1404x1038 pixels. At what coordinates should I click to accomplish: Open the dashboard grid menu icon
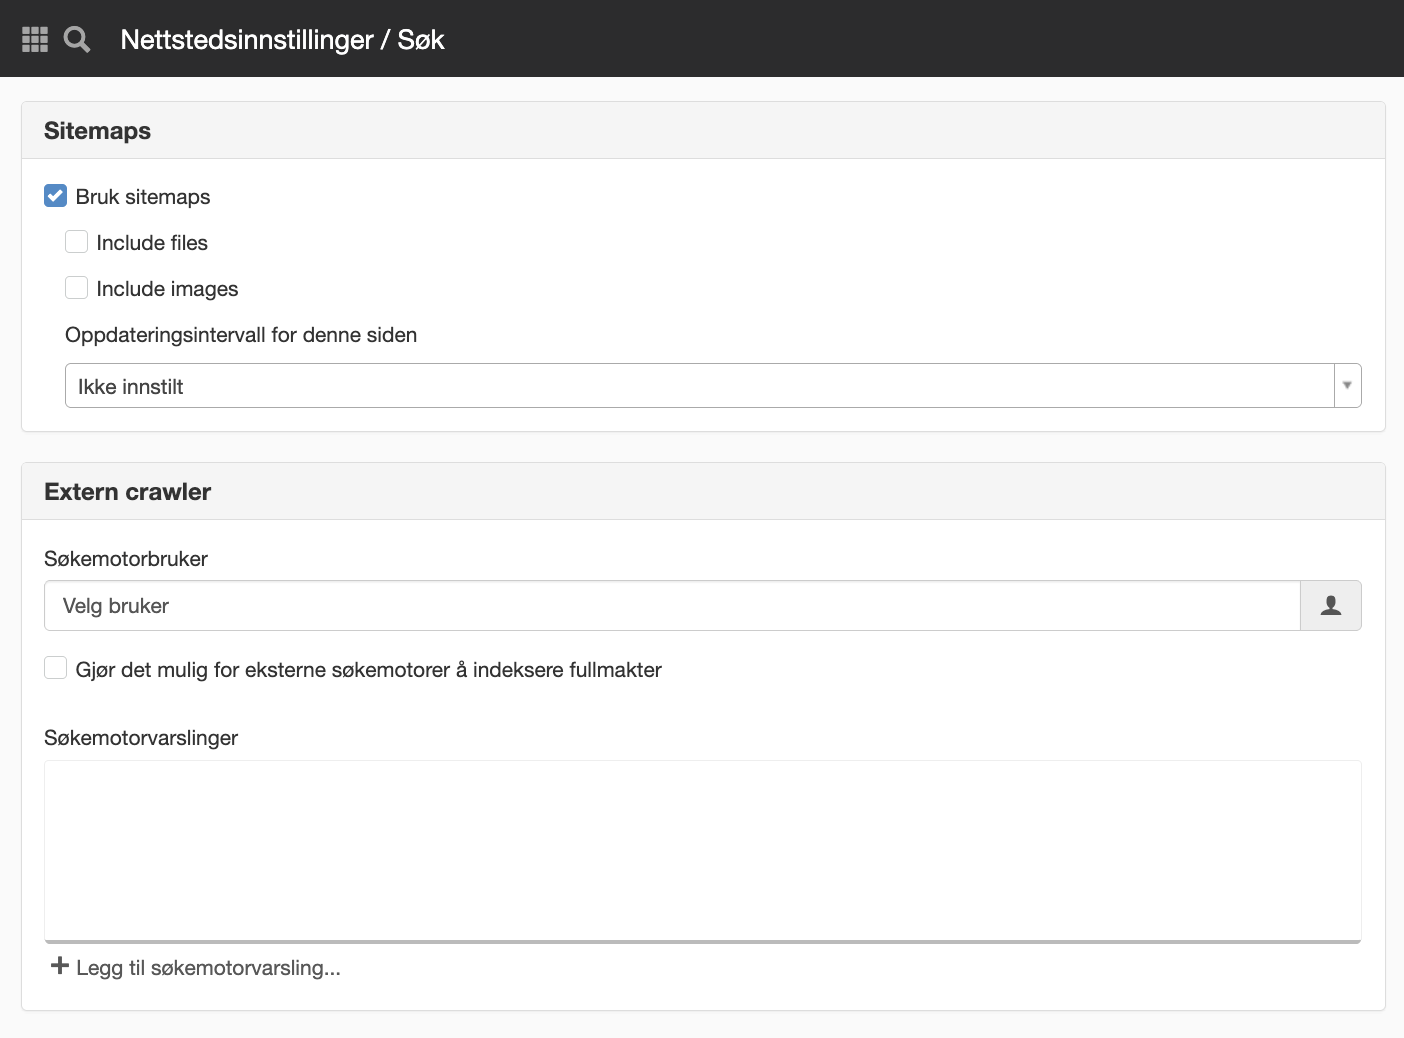point(35,39)
